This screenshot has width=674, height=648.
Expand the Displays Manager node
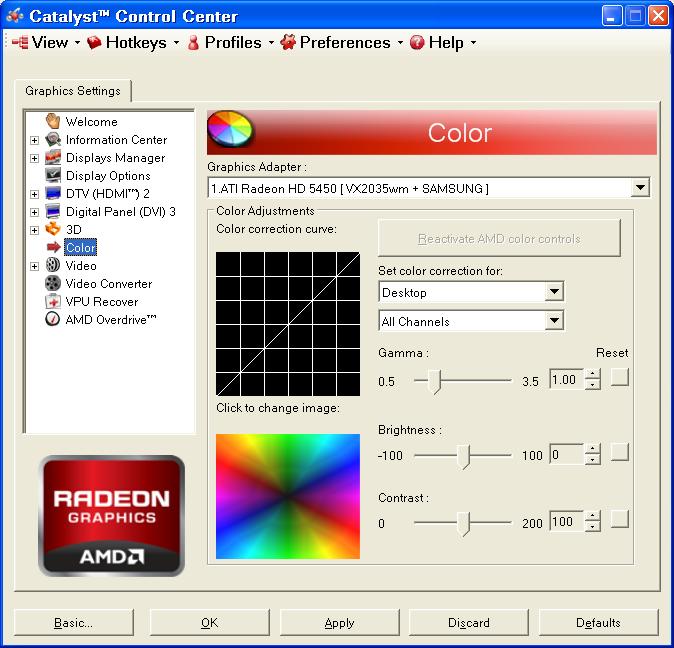(x=35, y=158)
